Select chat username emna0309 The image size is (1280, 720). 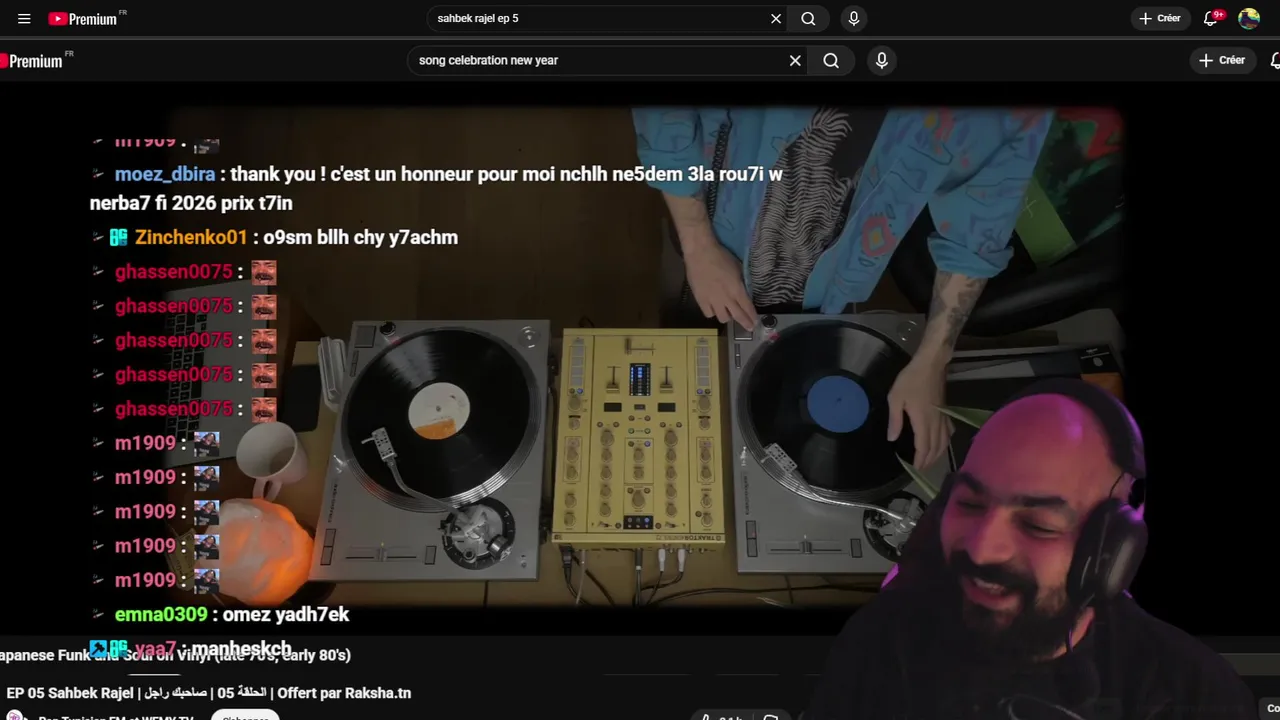click(161, 614)
